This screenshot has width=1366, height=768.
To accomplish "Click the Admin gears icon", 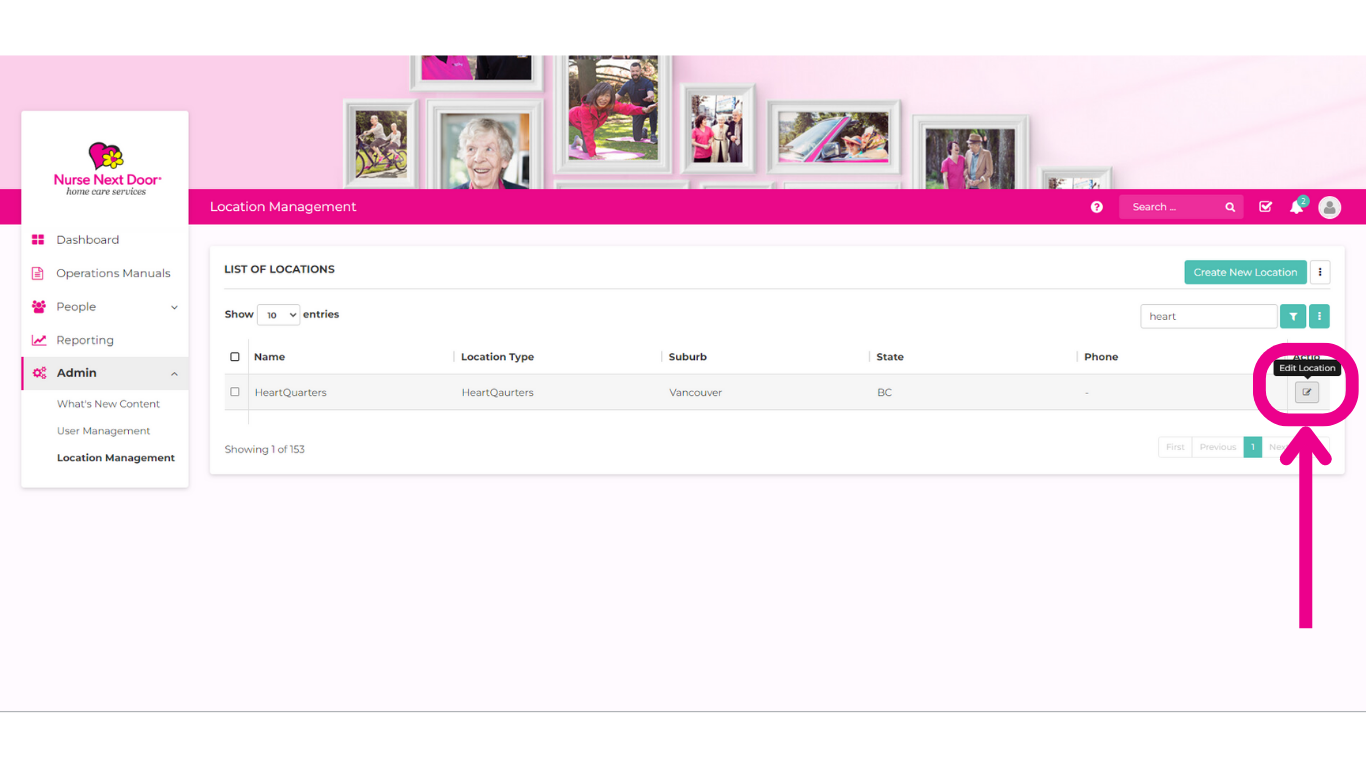I will pyautogui.click(x=39, y=373).
